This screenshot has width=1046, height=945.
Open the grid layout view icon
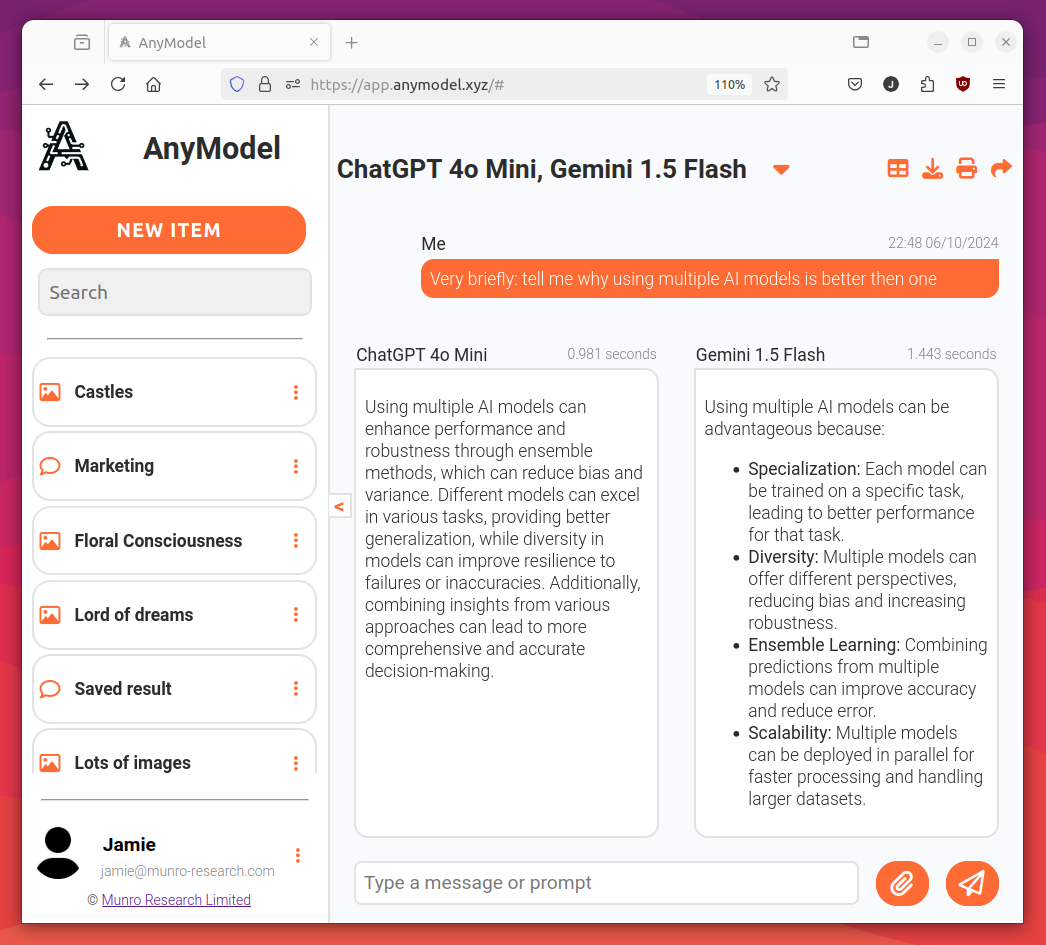click(898, 169)
